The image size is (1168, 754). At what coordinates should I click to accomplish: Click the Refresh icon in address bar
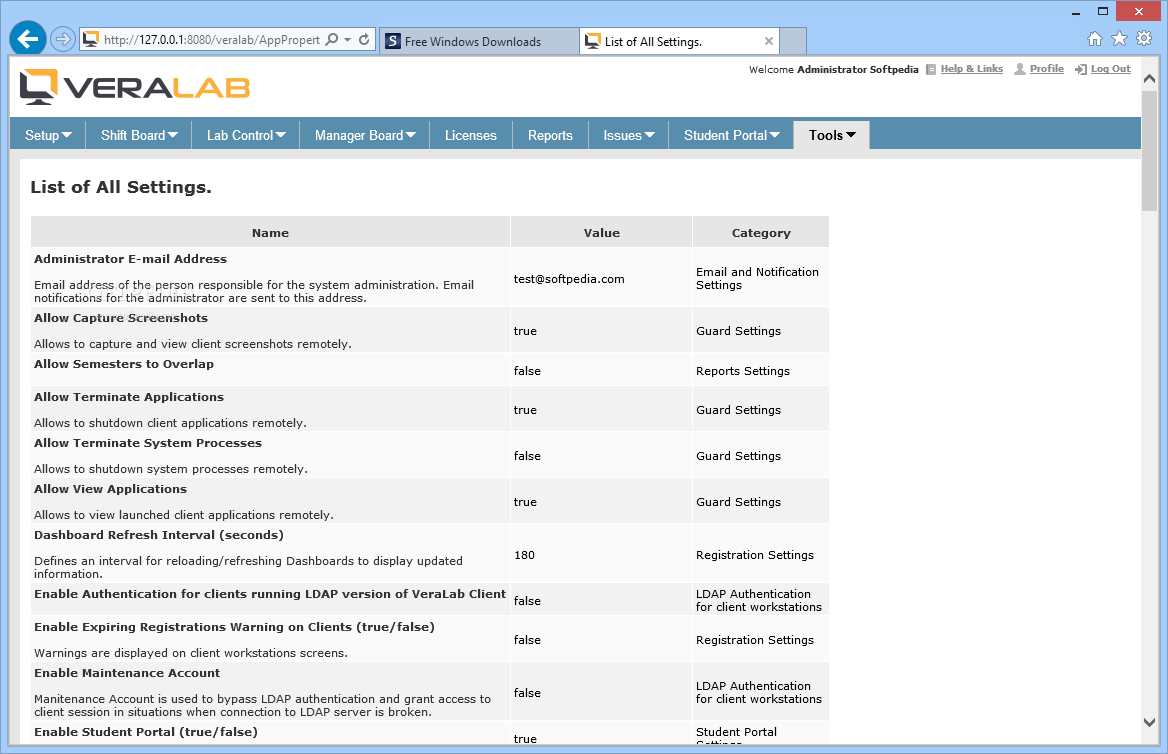click(364, 39)
